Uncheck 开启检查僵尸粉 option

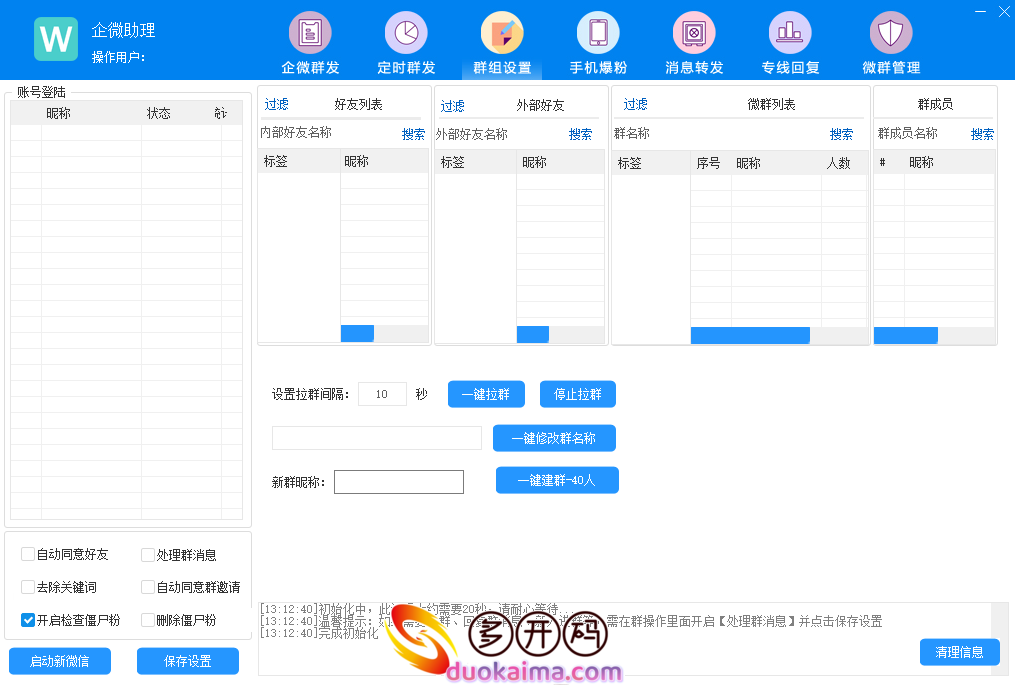pyautogui.click(x=28, y=620)
